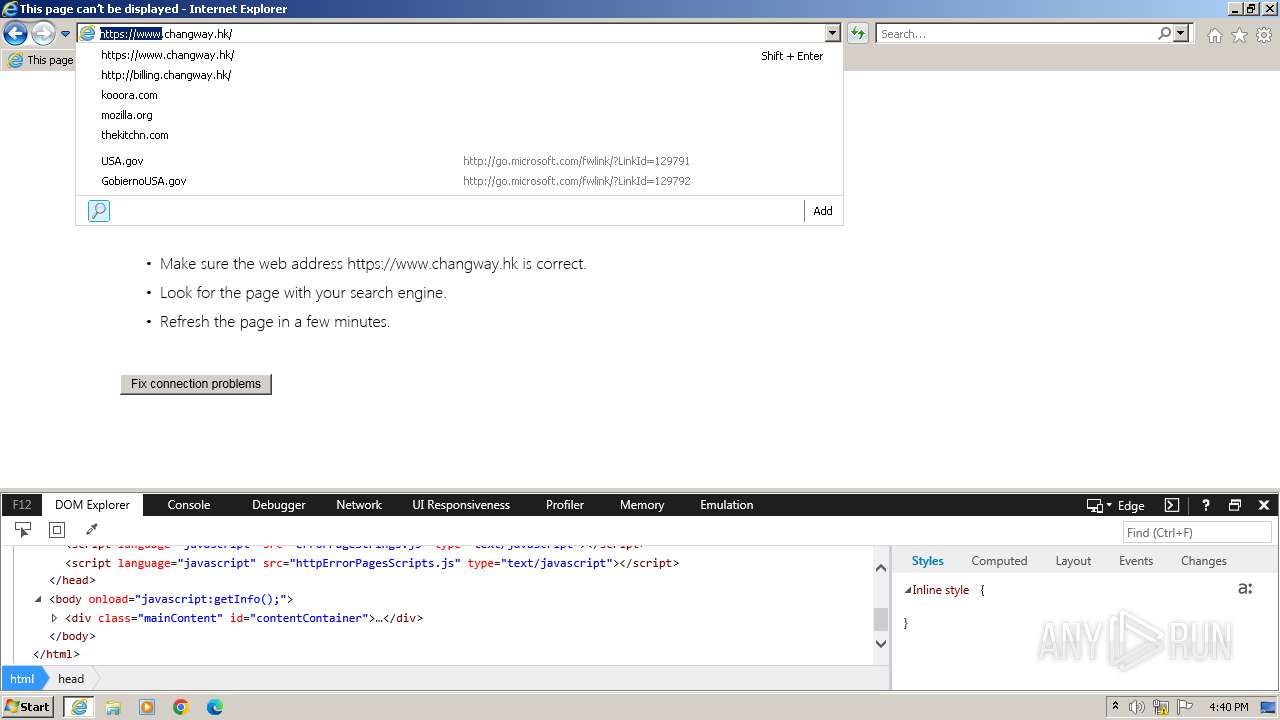Image resolution: width=1280 pixels, height=720 pixels.
Task: Click the 'a:' pseudo-class toggle
Action: pos(1245,589)
